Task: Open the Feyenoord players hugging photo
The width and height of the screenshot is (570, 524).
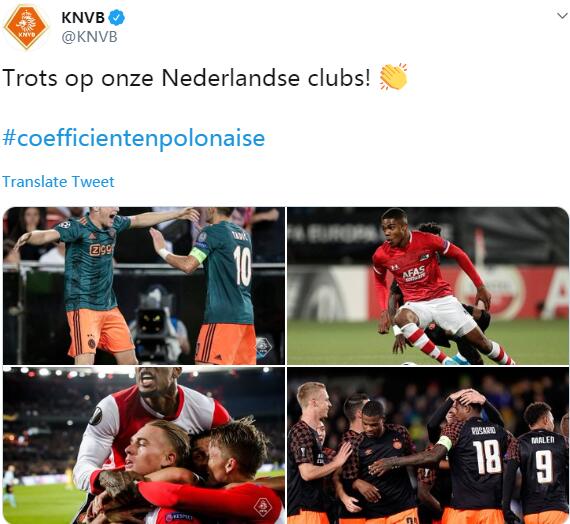Action: [x=144, y=445]
